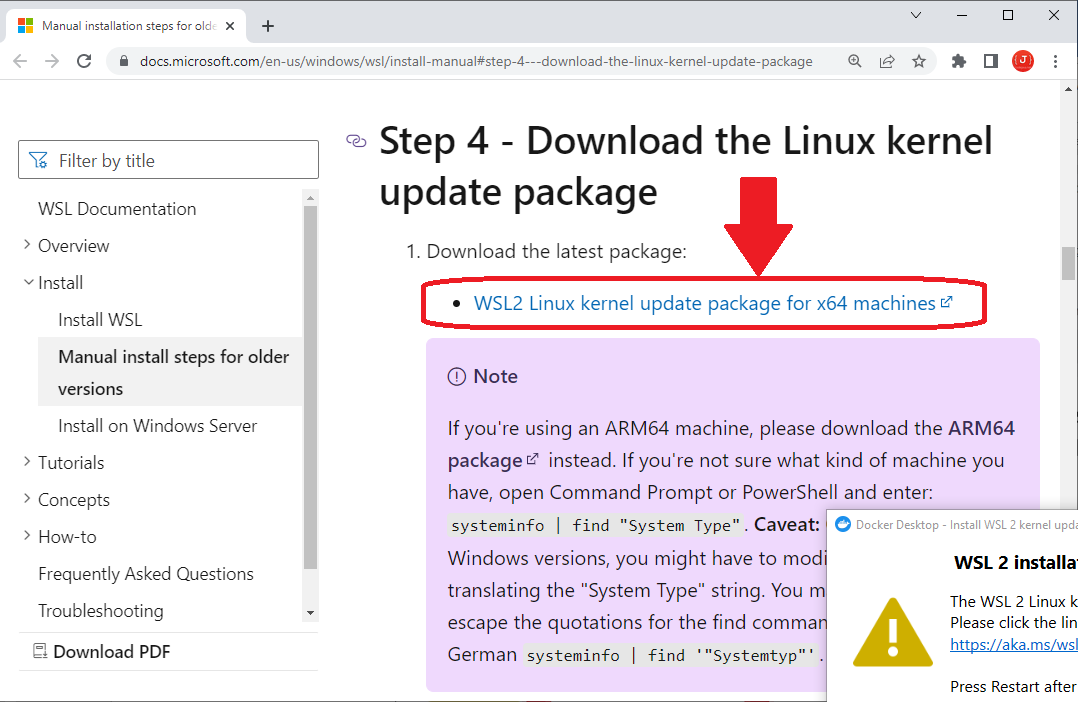Open Install WSL page
1078x702 pixels.
click(100, 320)
